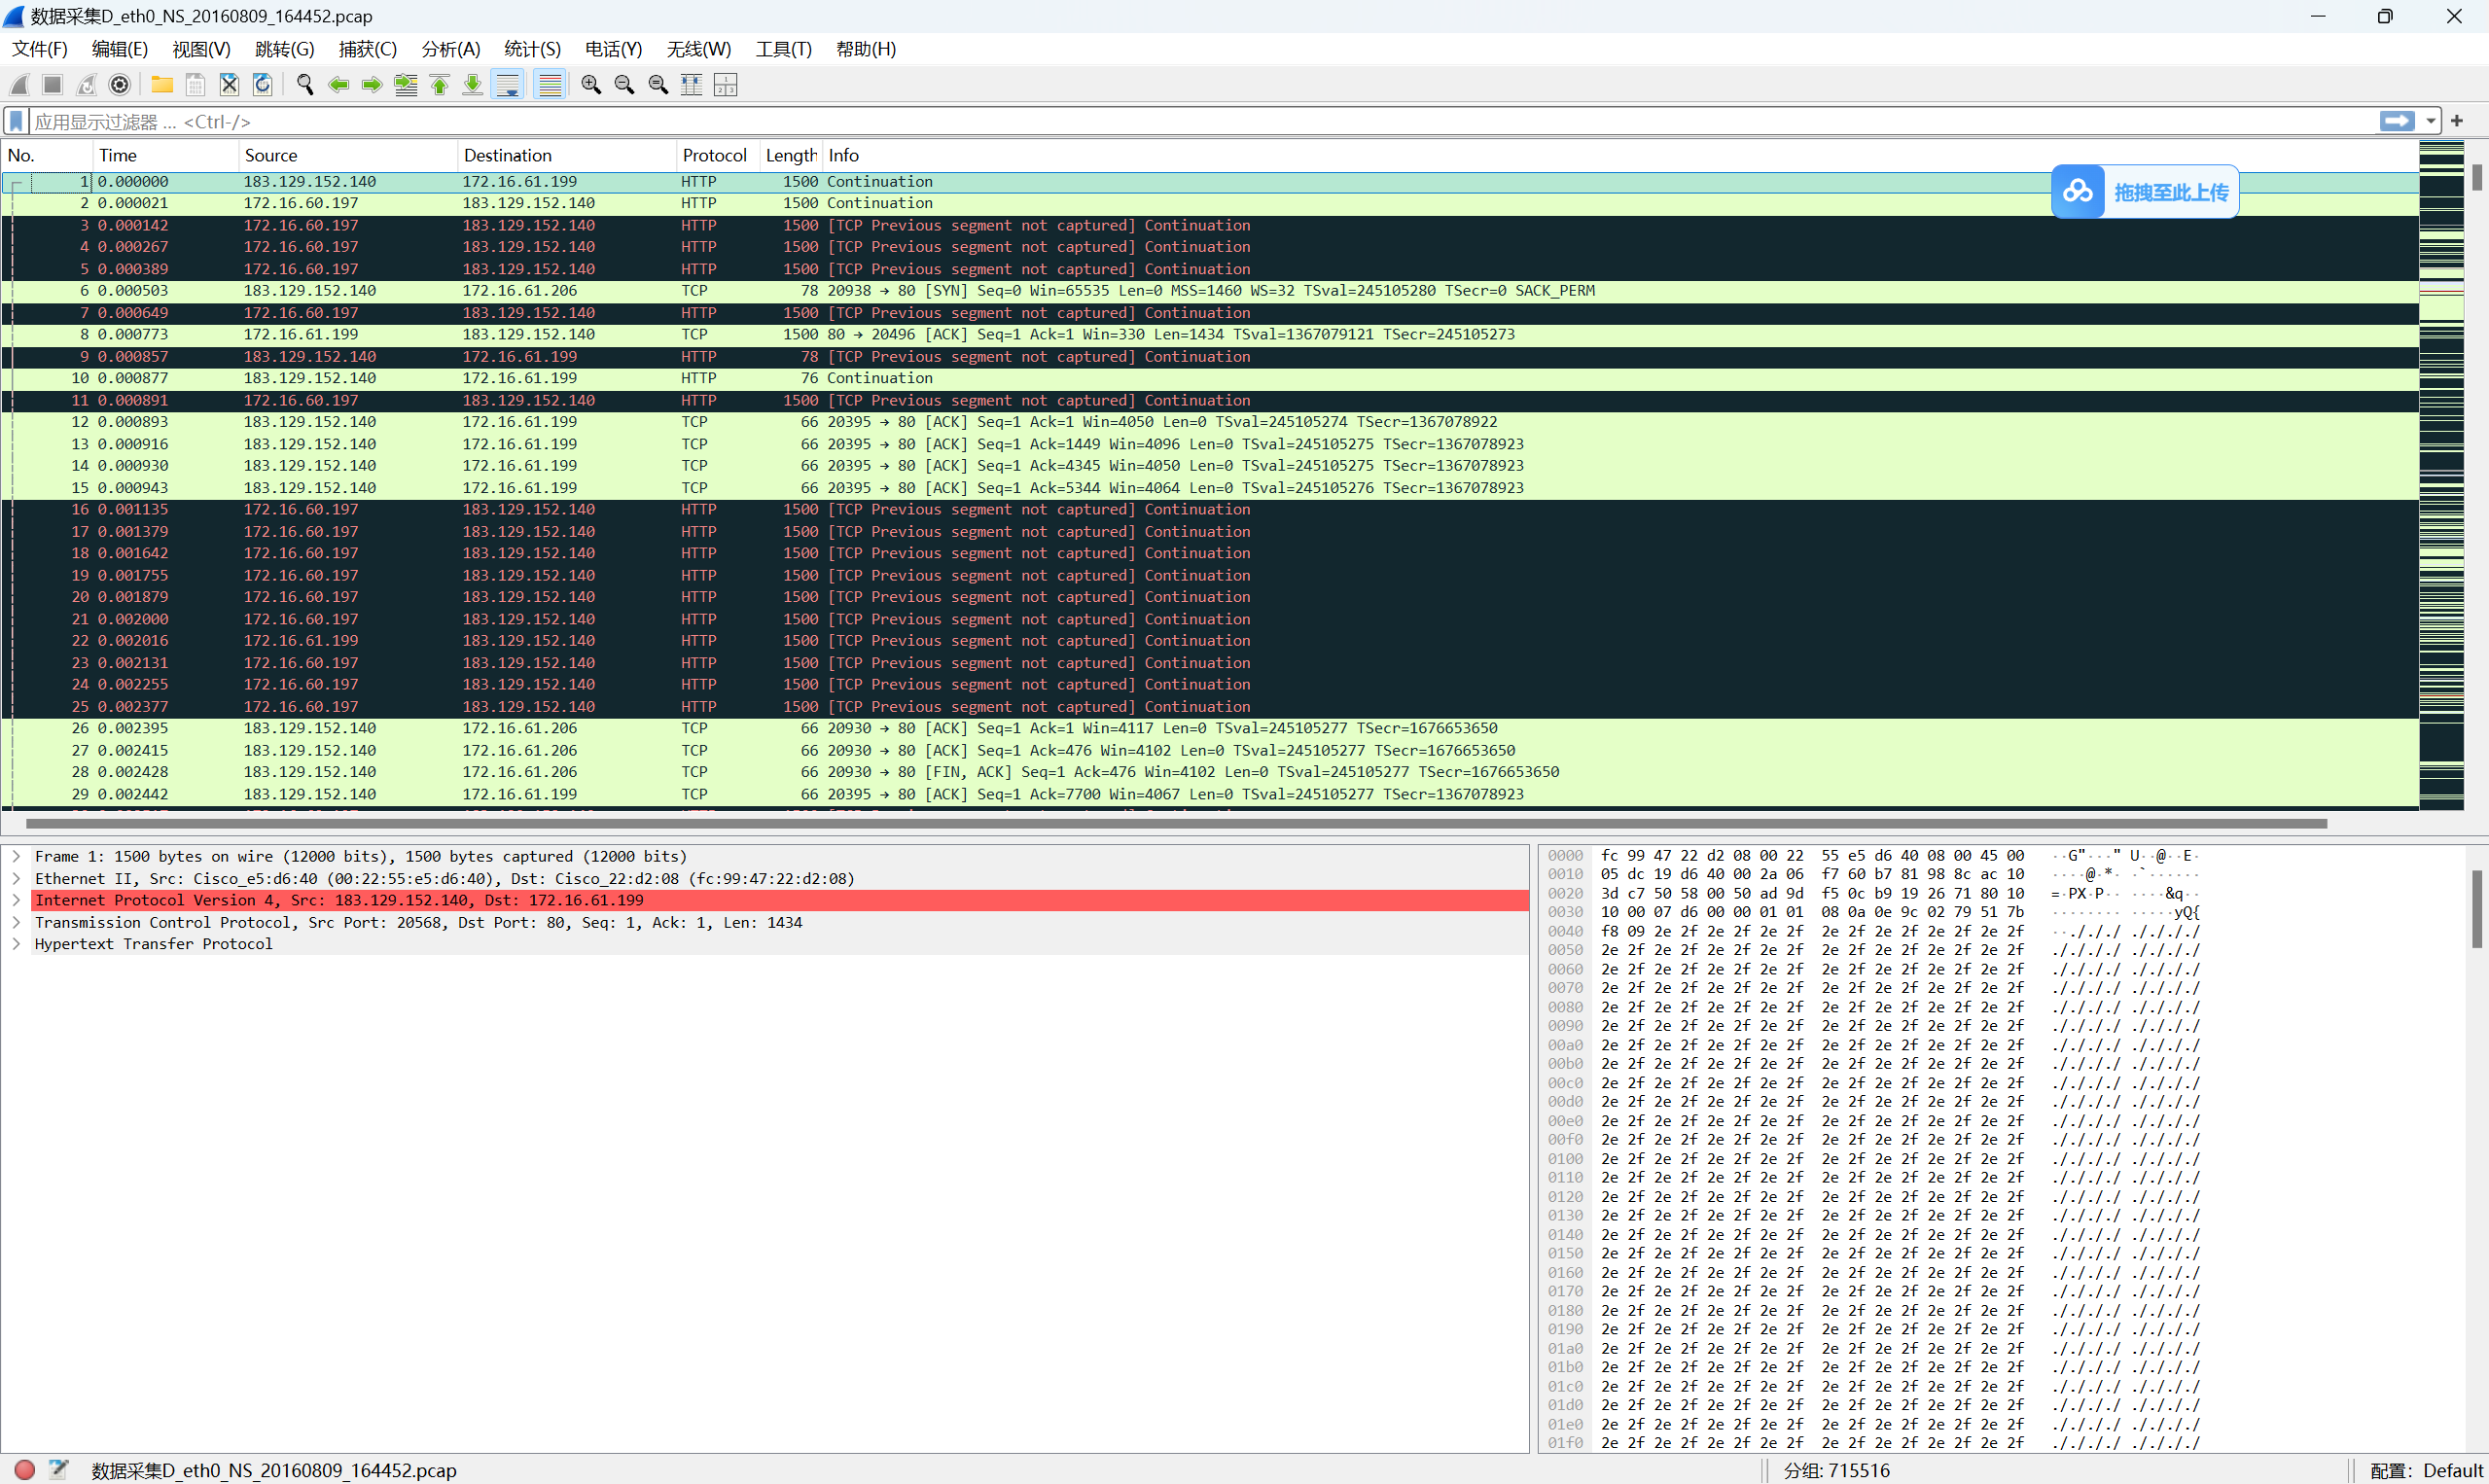Image resolution: width=2489 pixels, height=1484 pixels.
Task: Expand the Internet Protocol Version 4 row
Action: click(16, 900)
